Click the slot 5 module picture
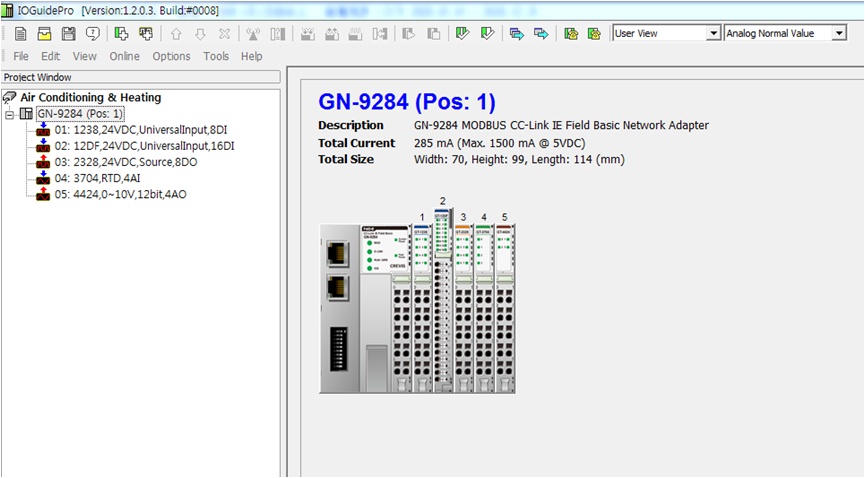The height and width of the screenshot is (478, 865). pos(504,309)
